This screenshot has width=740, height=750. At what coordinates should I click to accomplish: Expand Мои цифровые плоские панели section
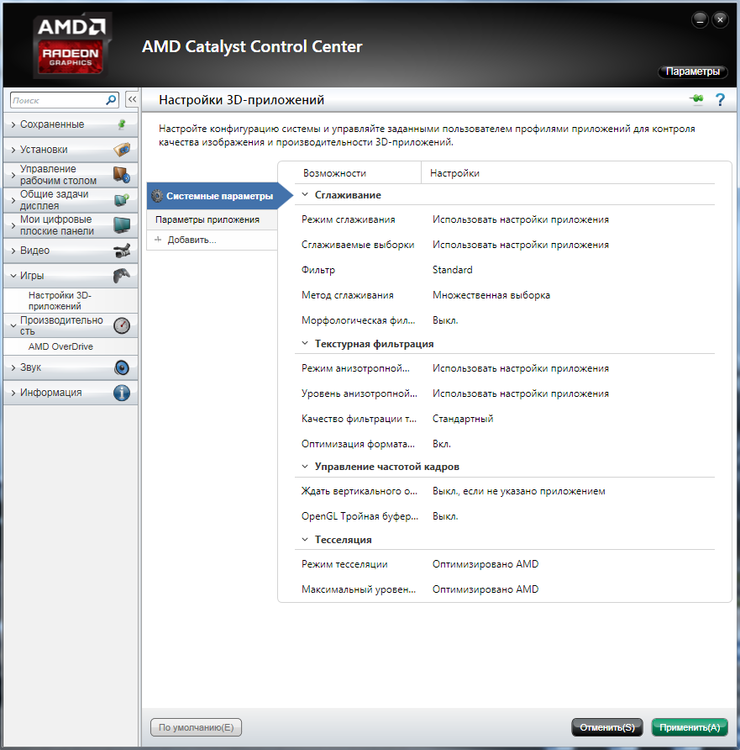point(13,225)
